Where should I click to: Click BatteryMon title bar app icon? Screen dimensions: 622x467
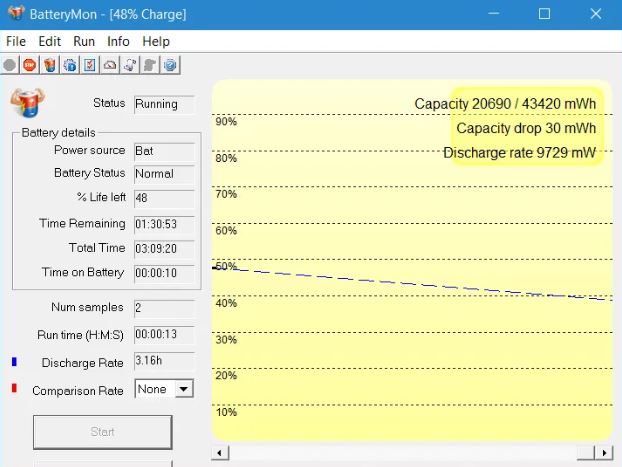[x=16, y=13]
